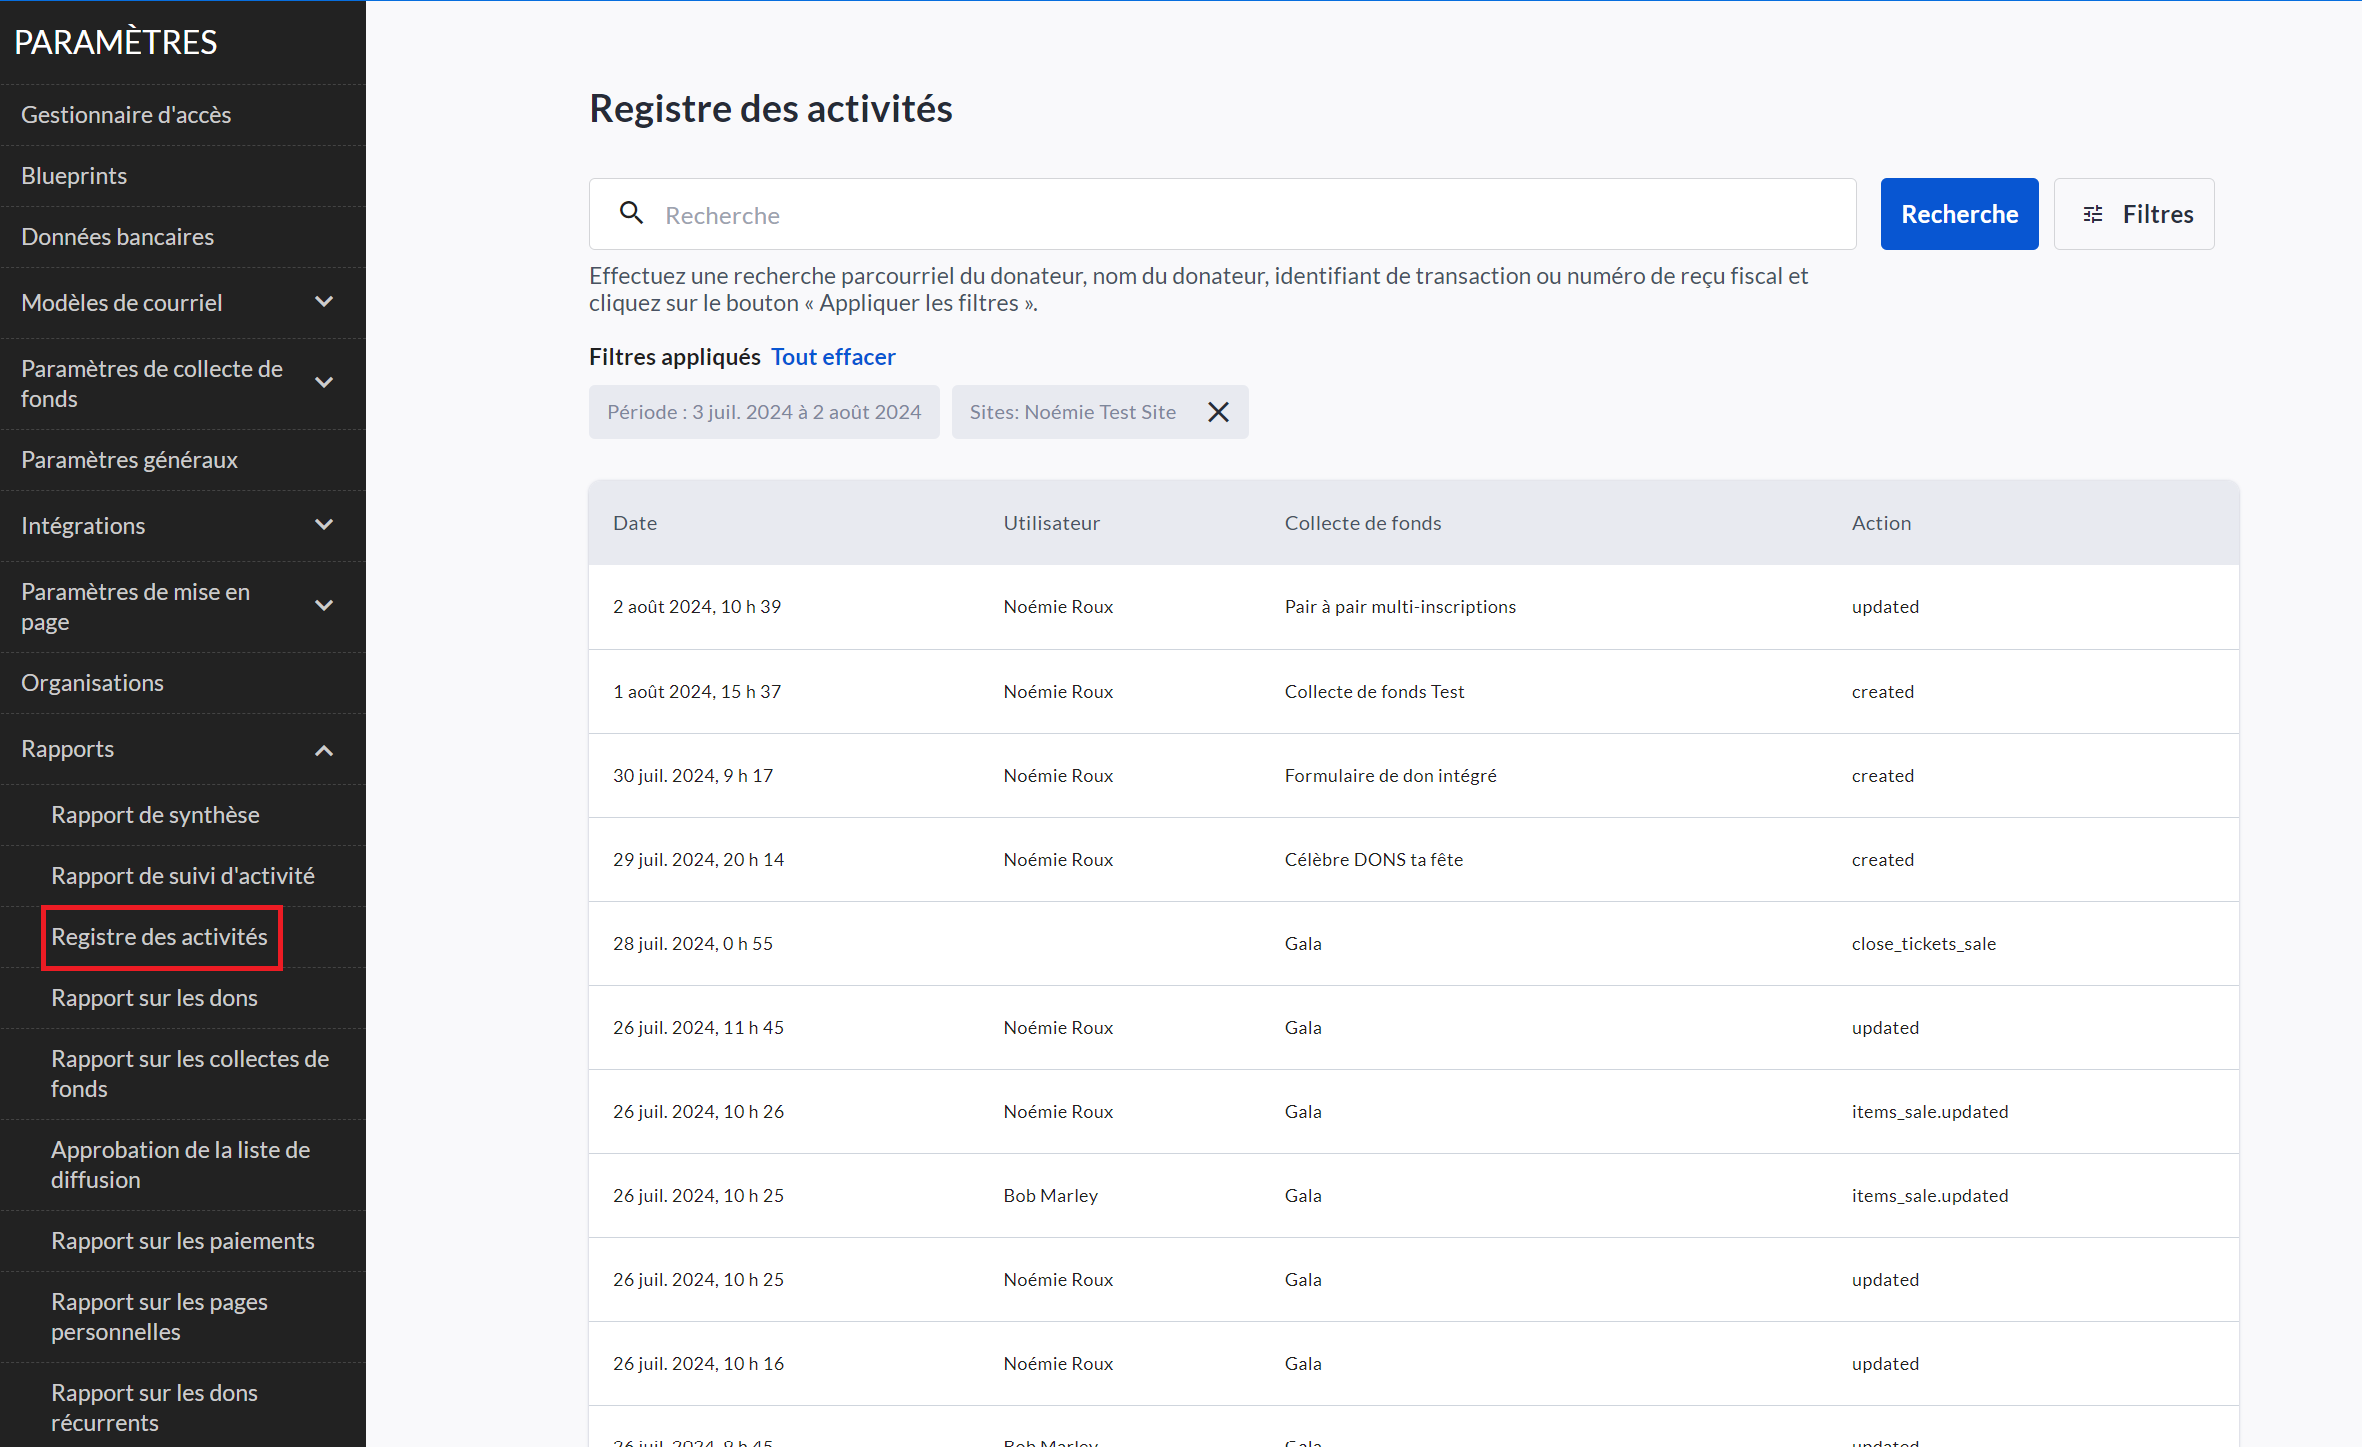This screenshot has height=1447, width=2362.
Task: Expand the Intégrations menu chevron
Action: pyautogui.click(x=324, y=525)
